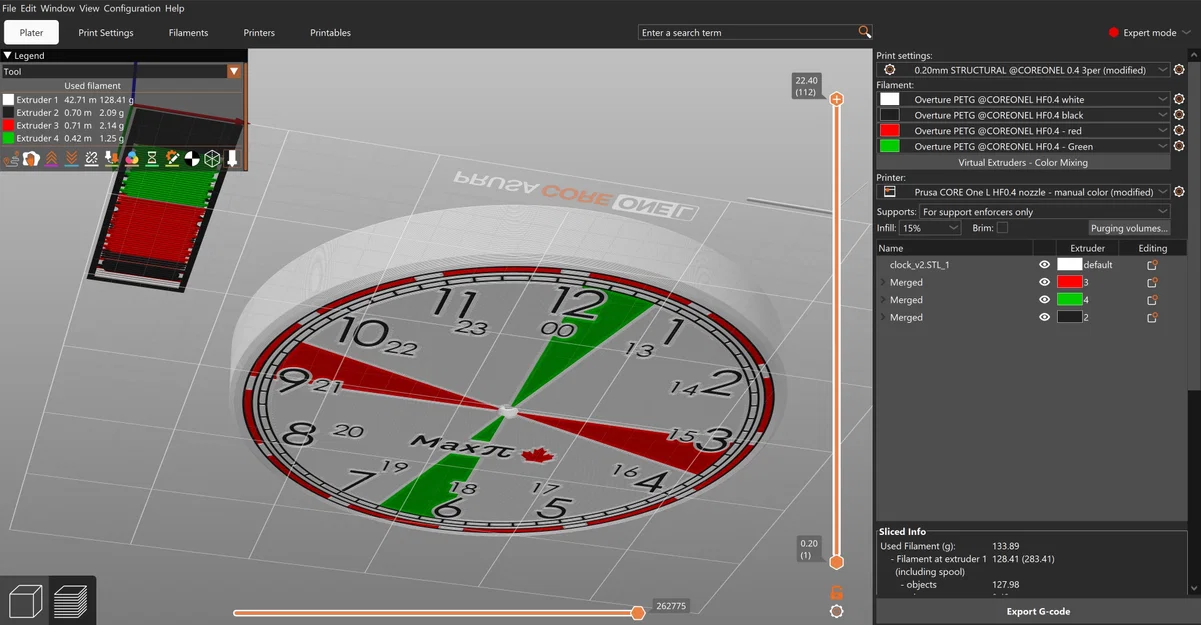Edit black filament preset gear icon
This screenshot has width=1201, height=625.
pos(1179,115)
